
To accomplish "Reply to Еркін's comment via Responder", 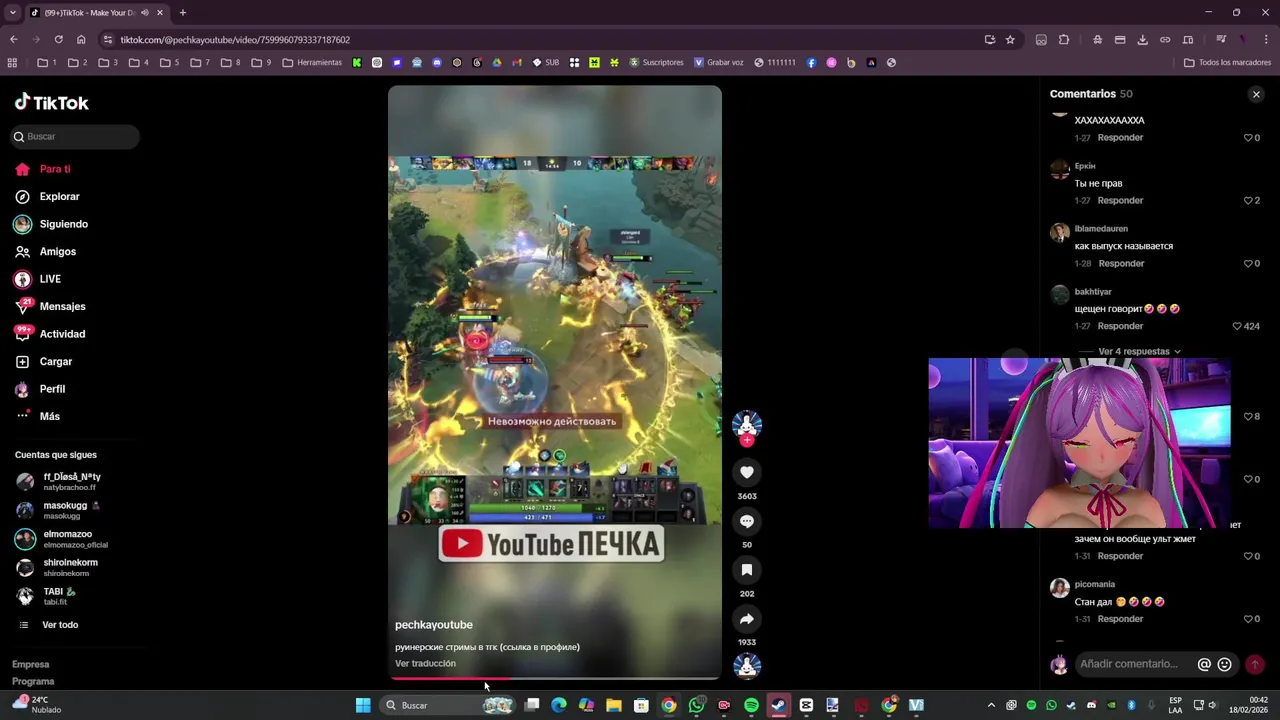I will pos(1120,201).
